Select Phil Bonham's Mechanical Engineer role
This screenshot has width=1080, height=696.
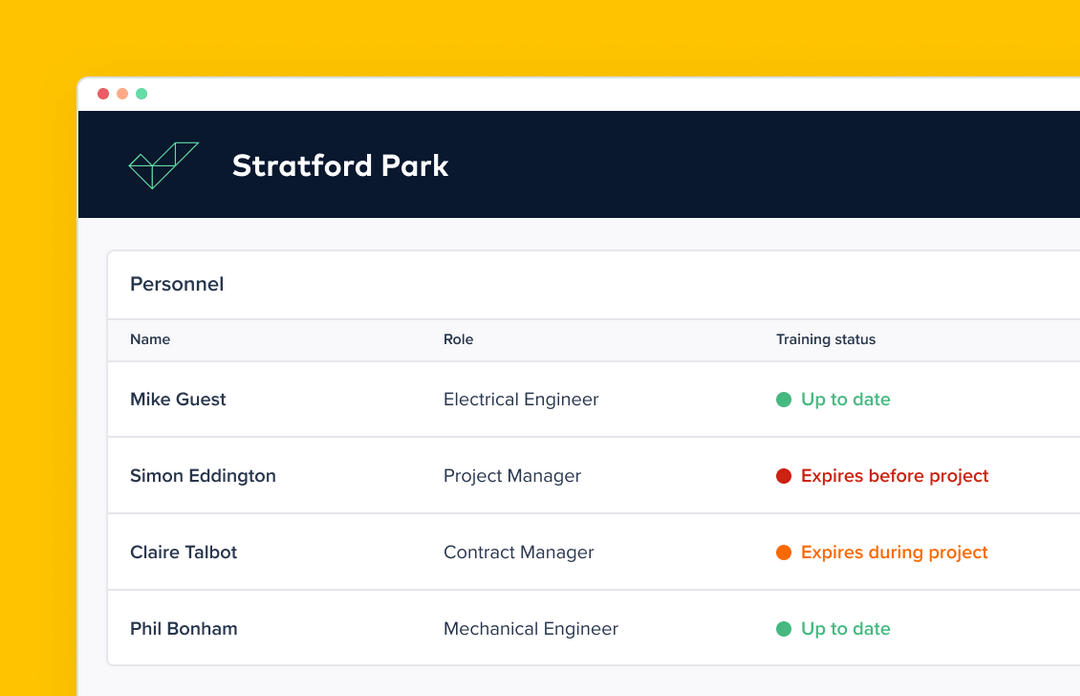pos(530,628)
